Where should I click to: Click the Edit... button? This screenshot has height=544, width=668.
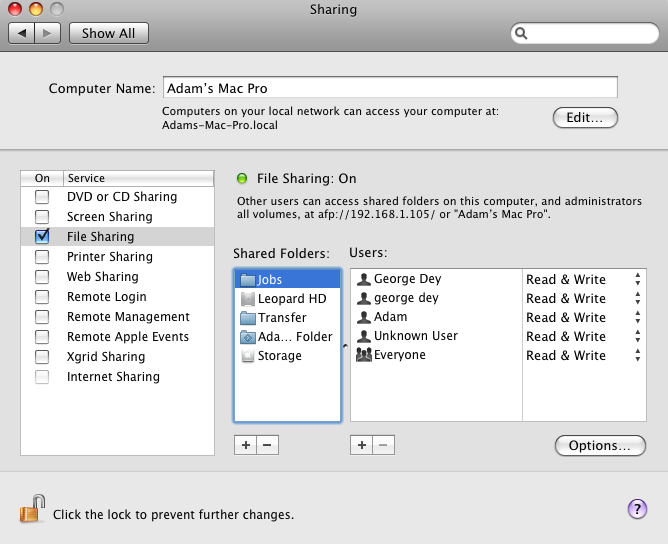(585, 118)
